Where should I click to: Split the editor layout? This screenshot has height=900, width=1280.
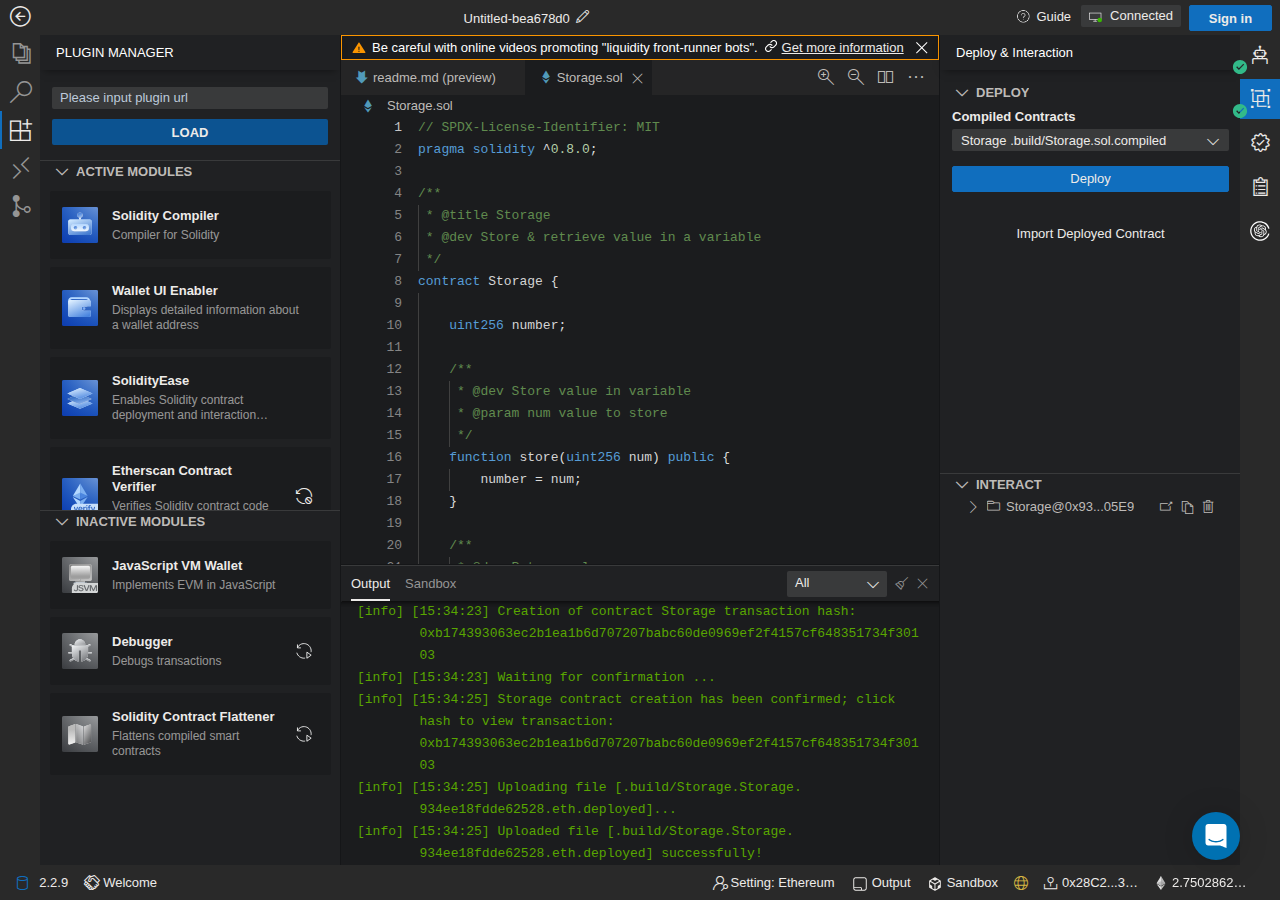pyautogui.click(x=886, y=77)
